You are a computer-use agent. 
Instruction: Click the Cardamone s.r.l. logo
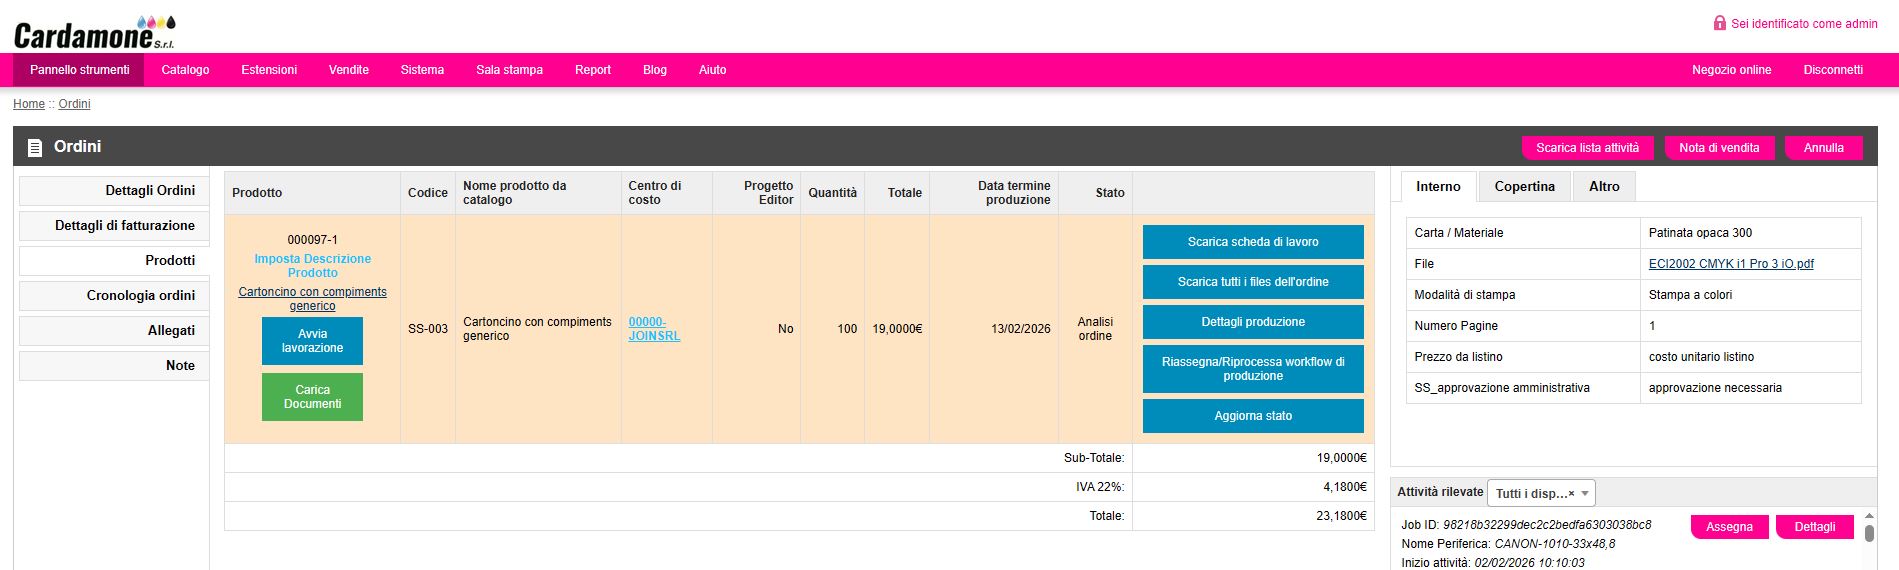pyautogui.click(x=95, y=32)
